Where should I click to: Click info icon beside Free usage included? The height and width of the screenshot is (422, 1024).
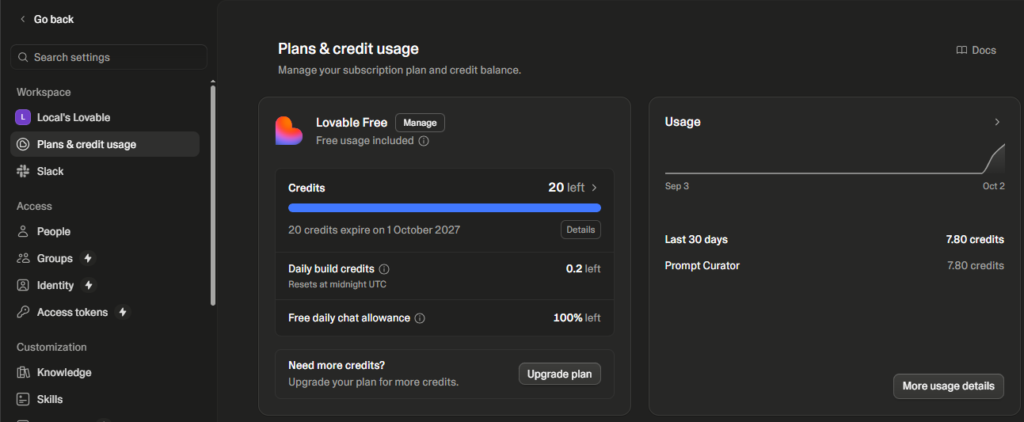(423, 141)
